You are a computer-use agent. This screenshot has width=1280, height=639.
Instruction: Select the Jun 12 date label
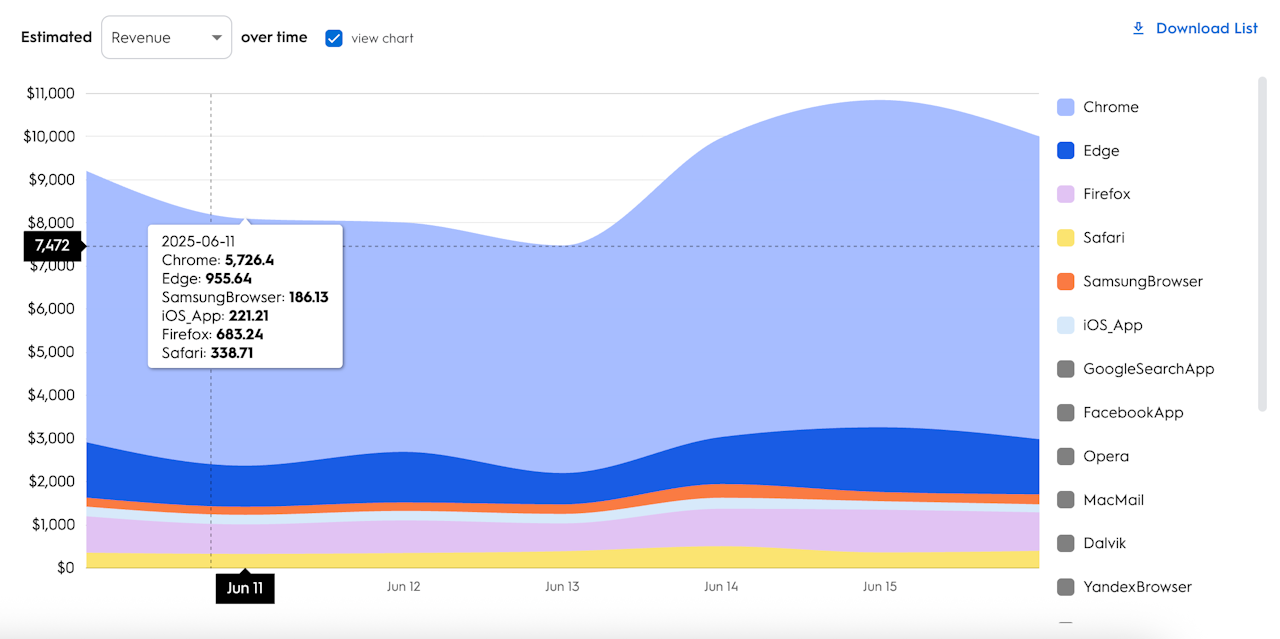click(403, 587)
